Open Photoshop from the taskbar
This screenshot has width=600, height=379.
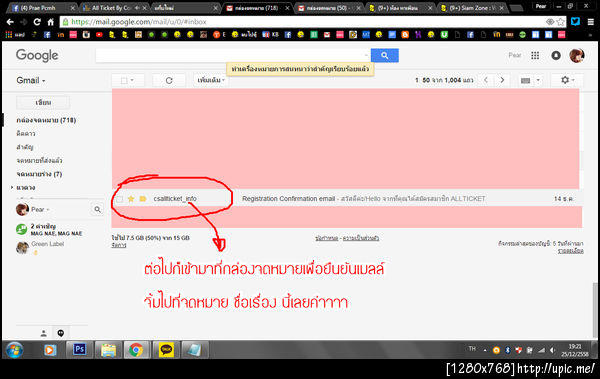pos(80,350)
